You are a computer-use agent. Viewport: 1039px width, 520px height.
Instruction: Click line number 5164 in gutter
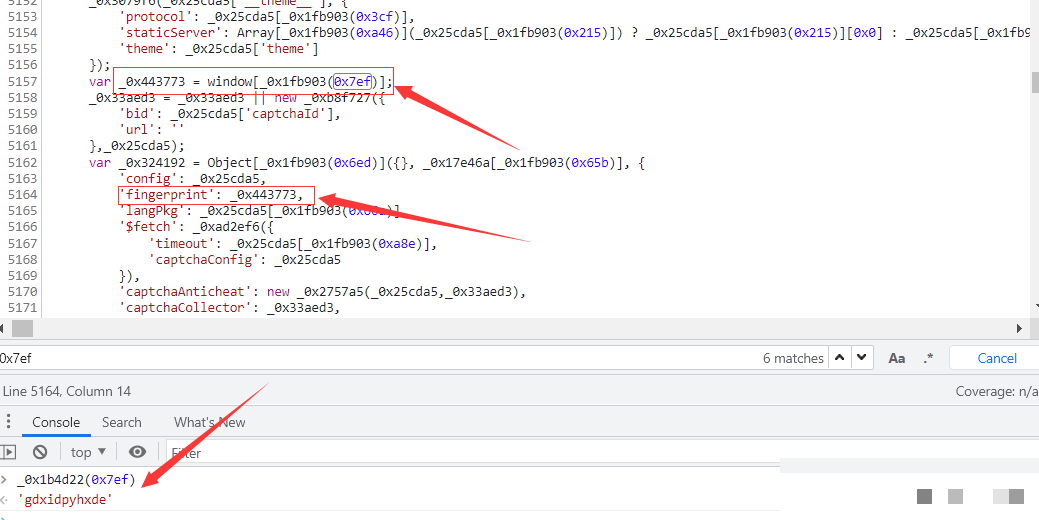22,194
